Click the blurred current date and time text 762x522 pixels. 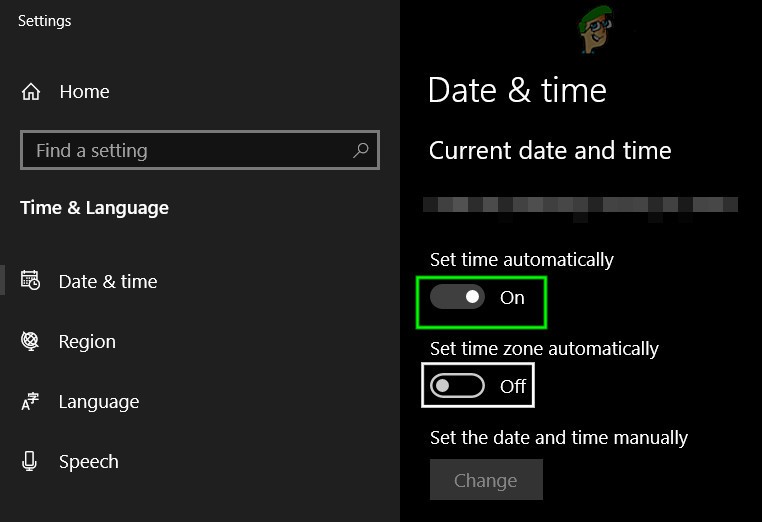(x=580, y=205)
